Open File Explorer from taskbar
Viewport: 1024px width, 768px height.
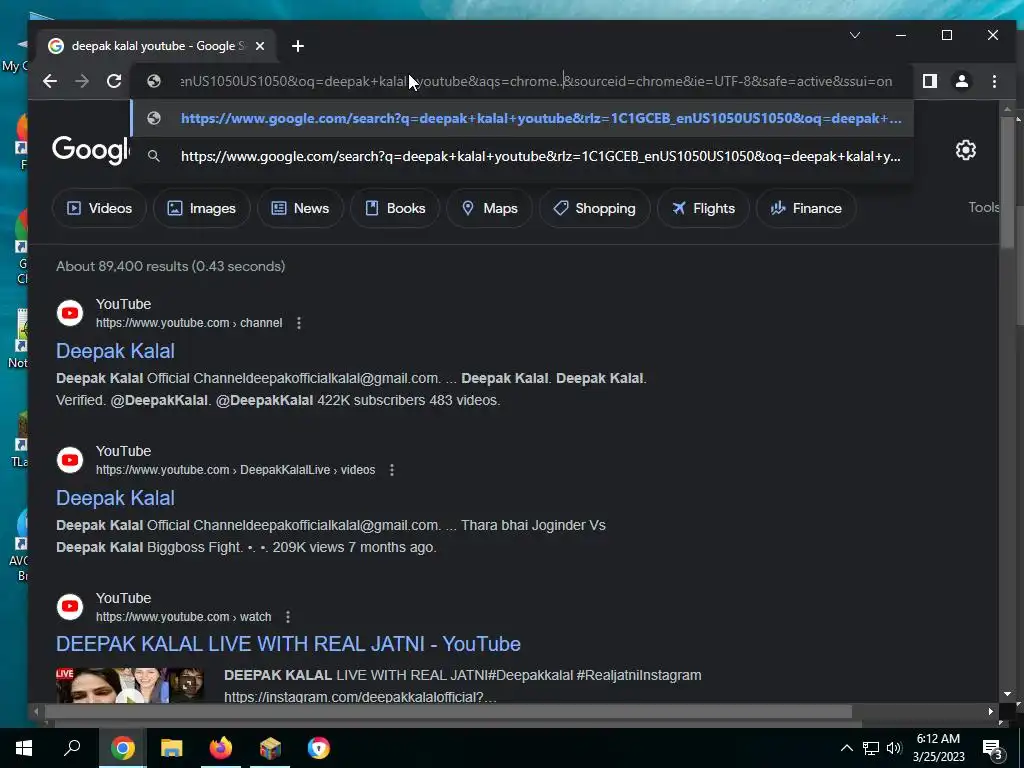172,748
